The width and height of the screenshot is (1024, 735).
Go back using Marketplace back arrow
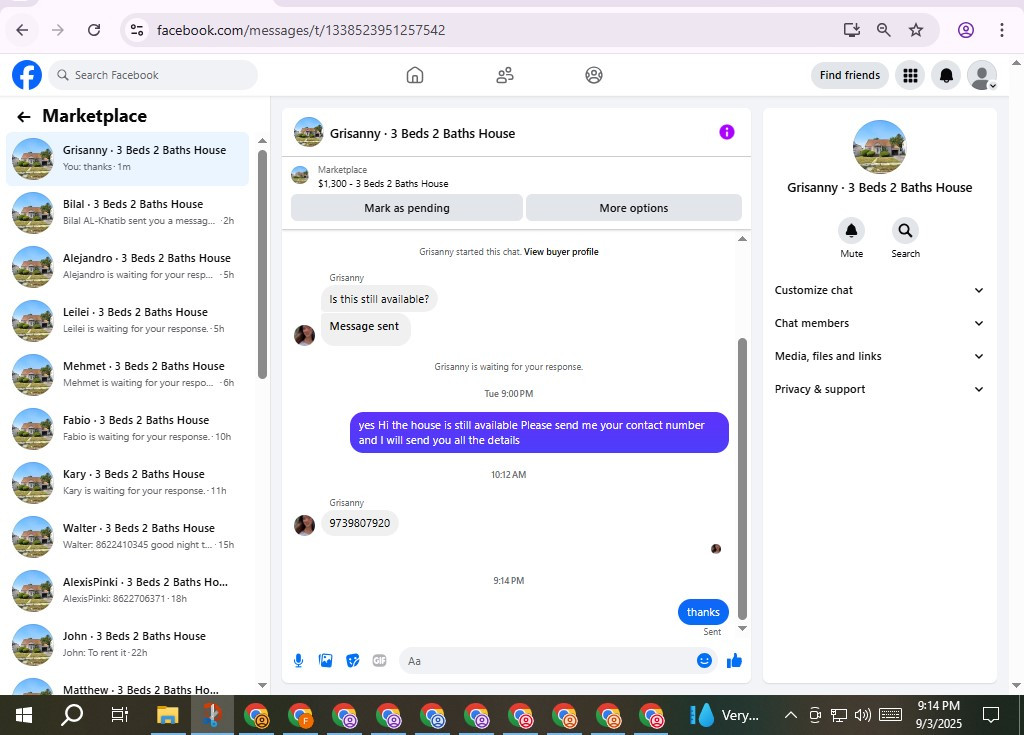(24, 117)
